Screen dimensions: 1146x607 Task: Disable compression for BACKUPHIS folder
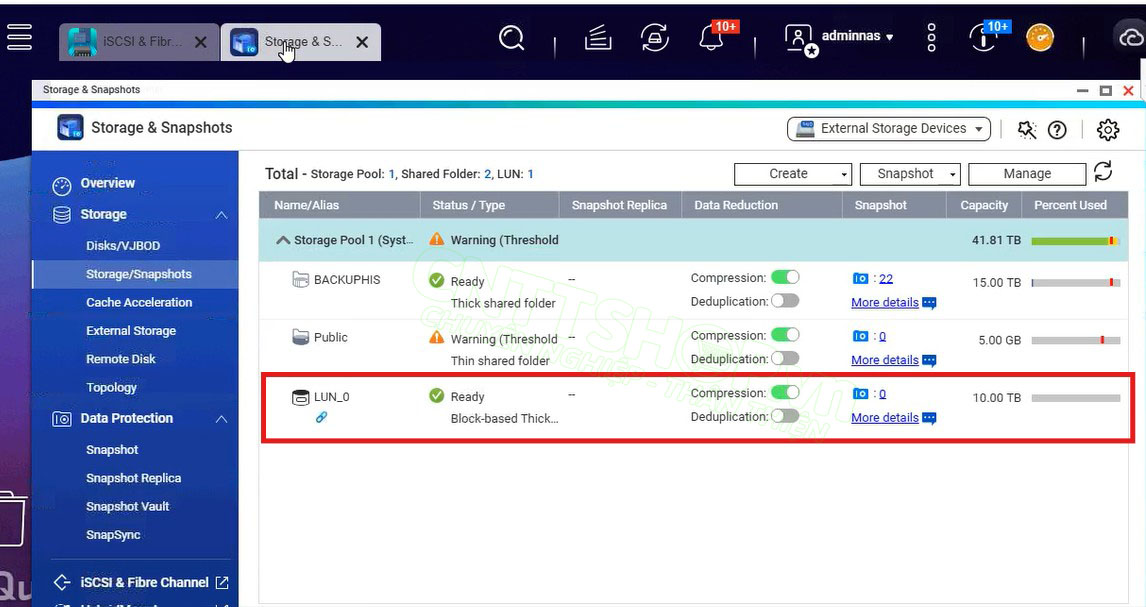click(x=785, y=278)
